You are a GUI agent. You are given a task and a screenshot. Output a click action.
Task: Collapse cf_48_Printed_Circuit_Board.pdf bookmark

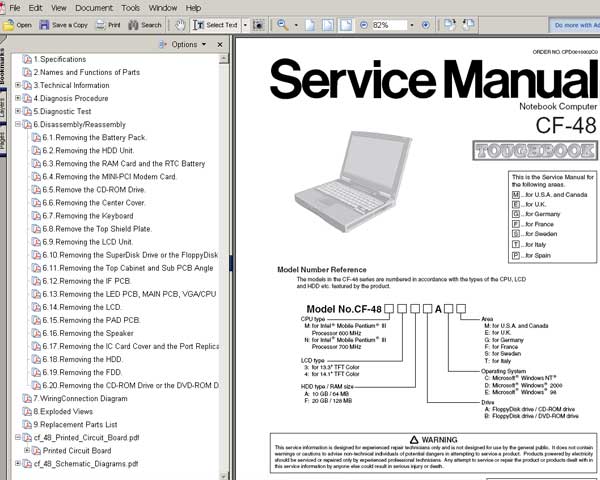[18, 437]
